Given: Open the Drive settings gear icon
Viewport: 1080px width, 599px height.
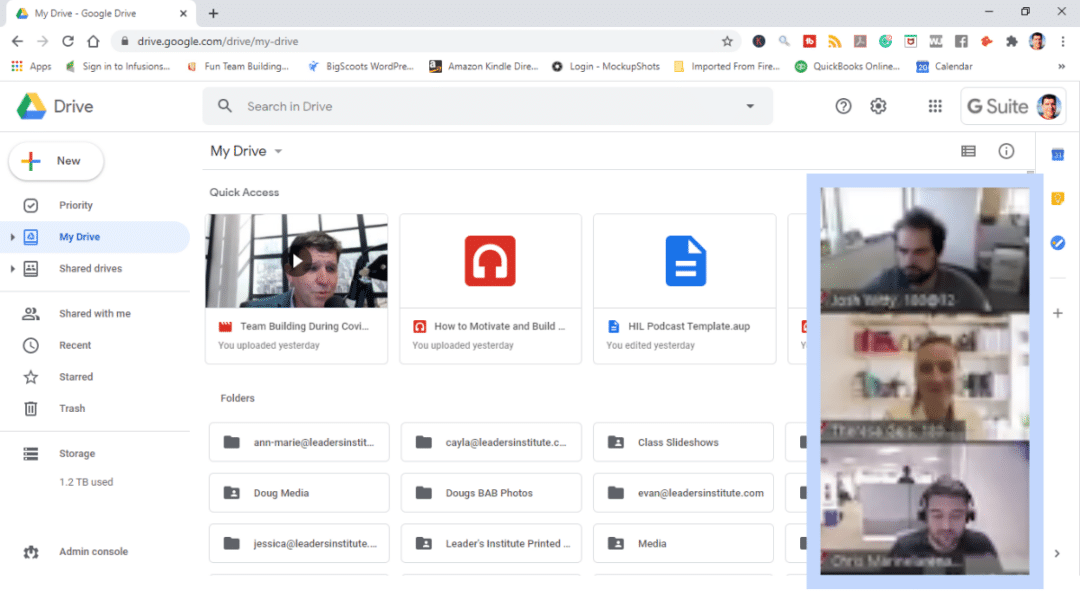Looking at the screenshot, I should click(x=878, y=106).
